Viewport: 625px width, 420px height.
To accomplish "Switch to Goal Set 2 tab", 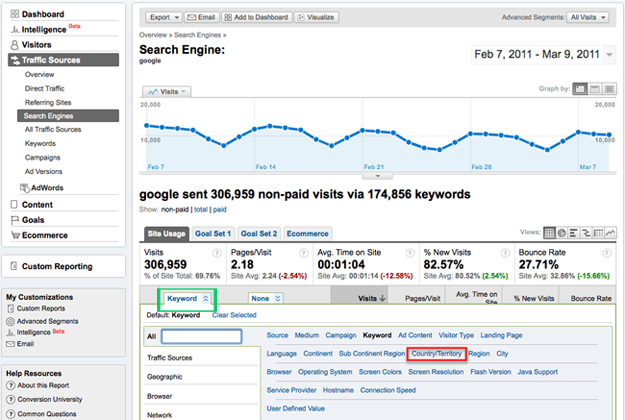I will pos(259,234).
